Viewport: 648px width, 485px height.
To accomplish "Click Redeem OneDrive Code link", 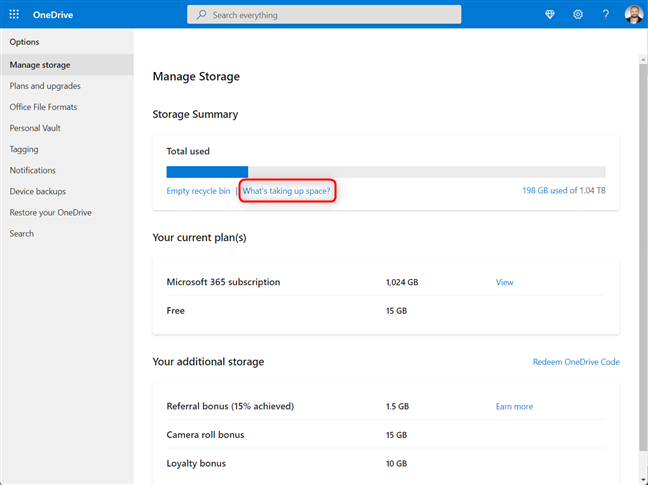I will point(576,362).
